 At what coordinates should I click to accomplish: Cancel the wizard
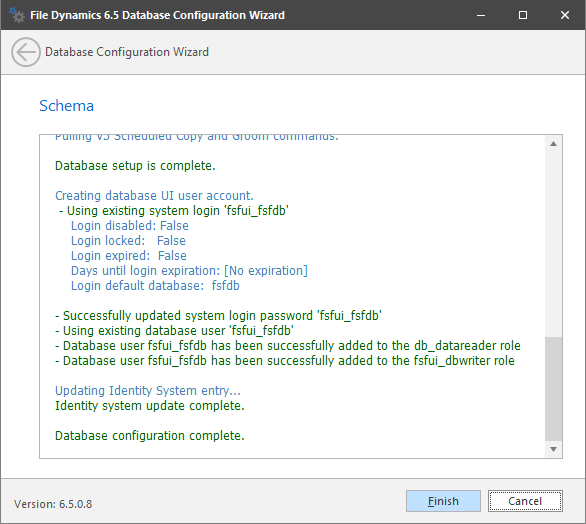tap(525, 501)
